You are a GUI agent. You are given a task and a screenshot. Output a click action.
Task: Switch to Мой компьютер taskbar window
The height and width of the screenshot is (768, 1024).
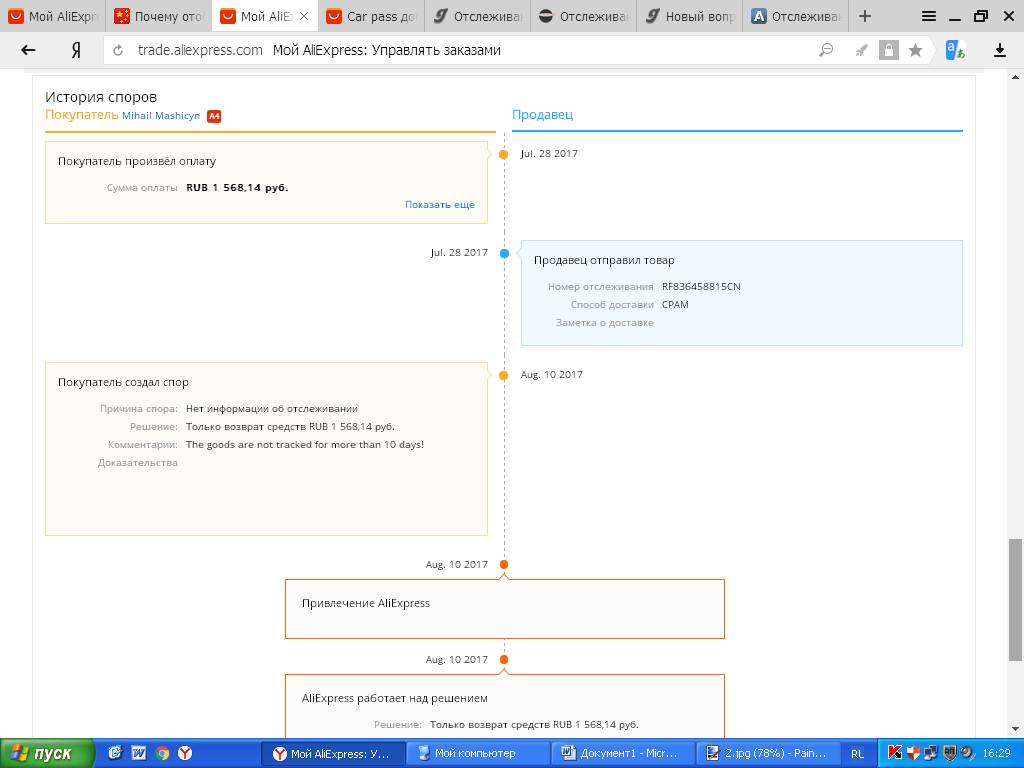click(x=477, y=753)
